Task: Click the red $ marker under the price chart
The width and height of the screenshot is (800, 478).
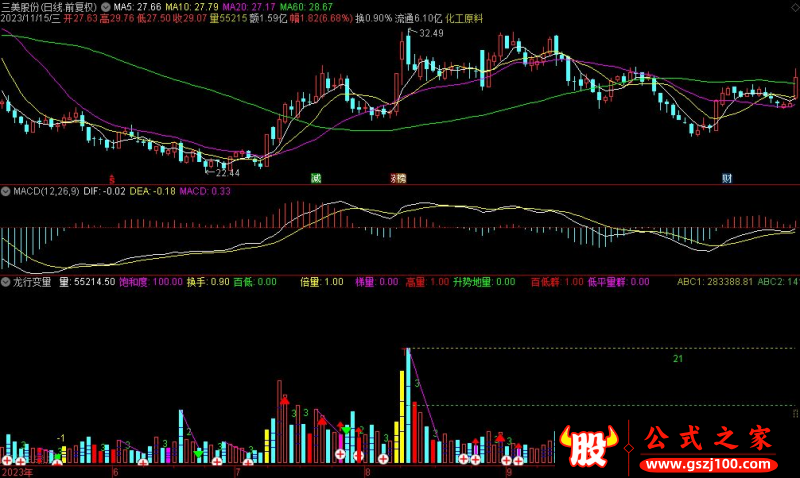Action: (x=112, y=179)
